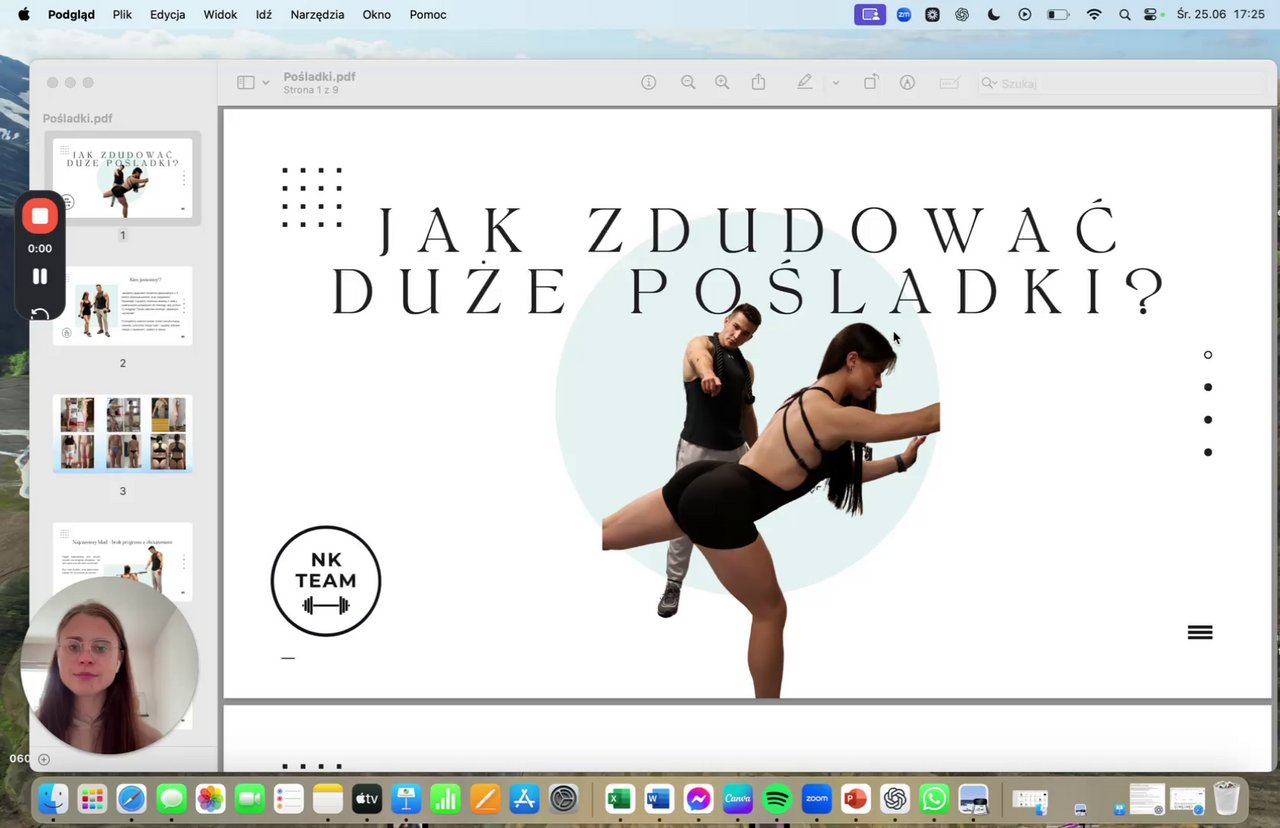Image resolution: width=1280 pixels, height=828 pixels.
Task: Open the Idź menu
Action: pyautogui.click(x=264, y=15)
